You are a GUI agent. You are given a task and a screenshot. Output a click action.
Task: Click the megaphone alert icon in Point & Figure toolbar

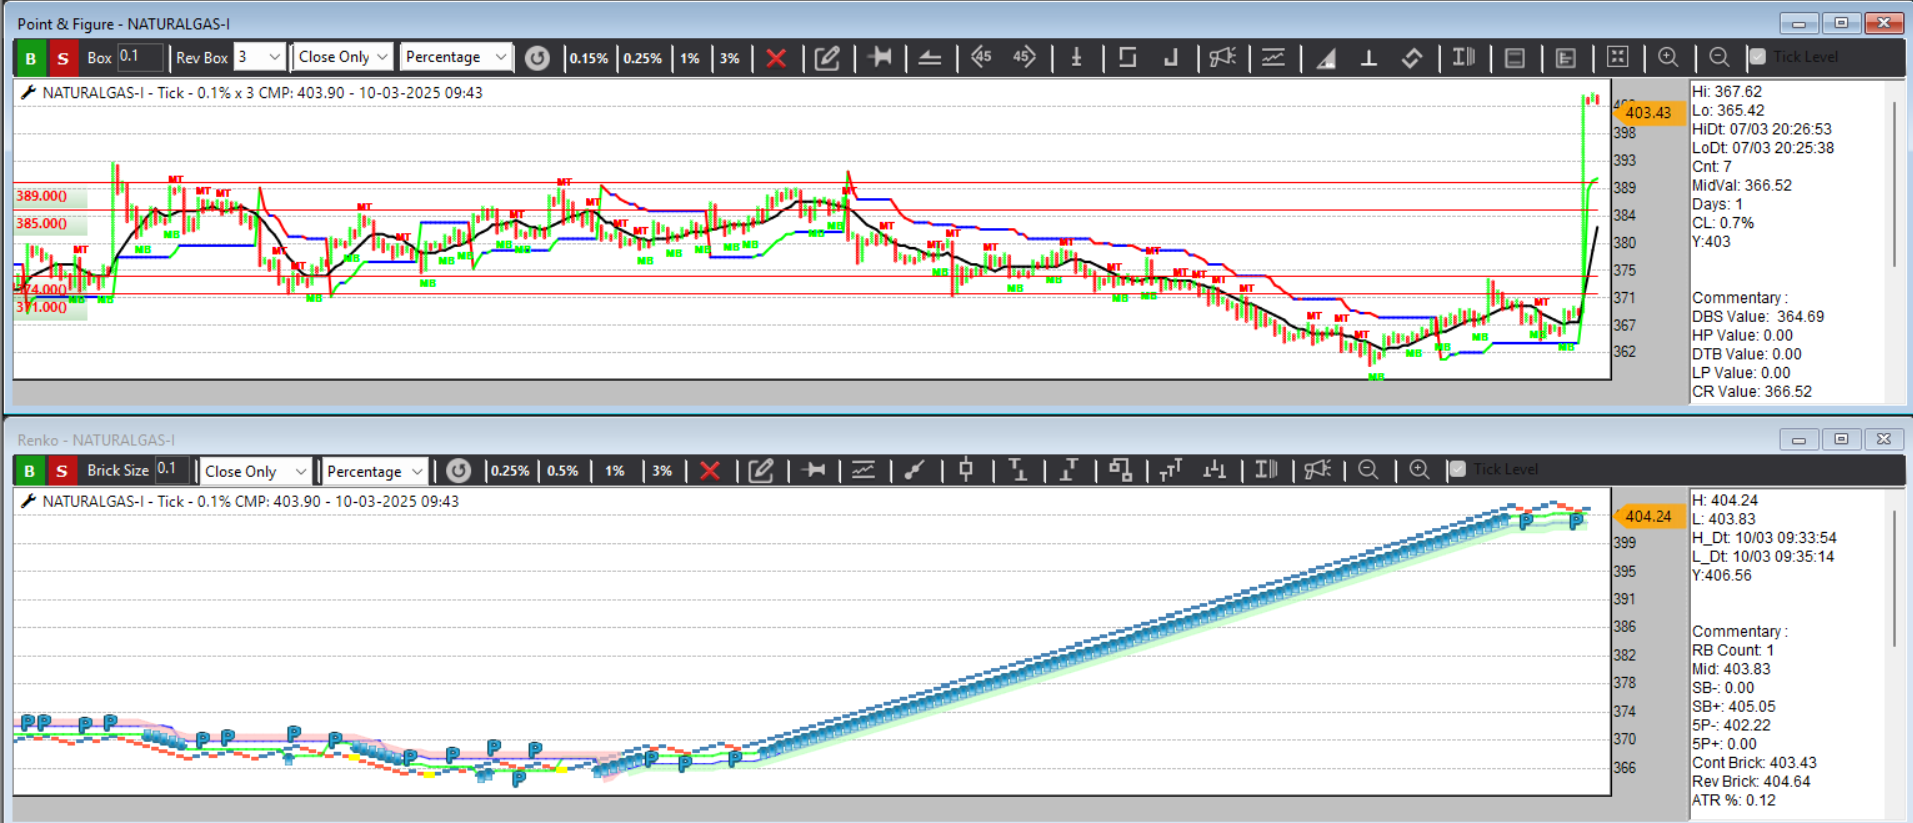[1222, 57]
